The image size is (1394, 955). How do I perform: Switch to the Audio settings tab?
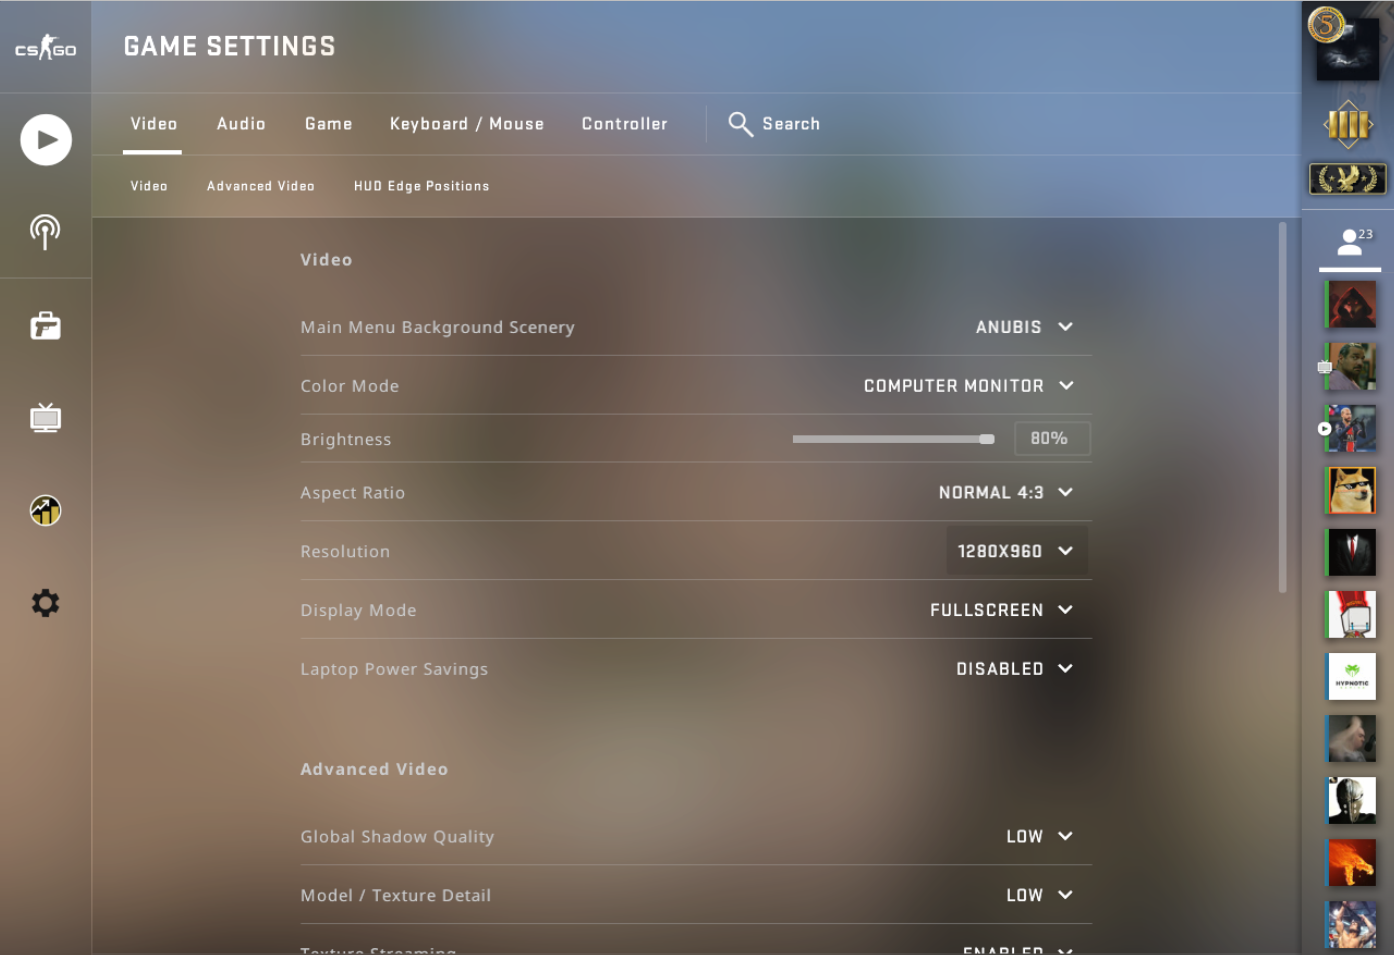[241, 124]
